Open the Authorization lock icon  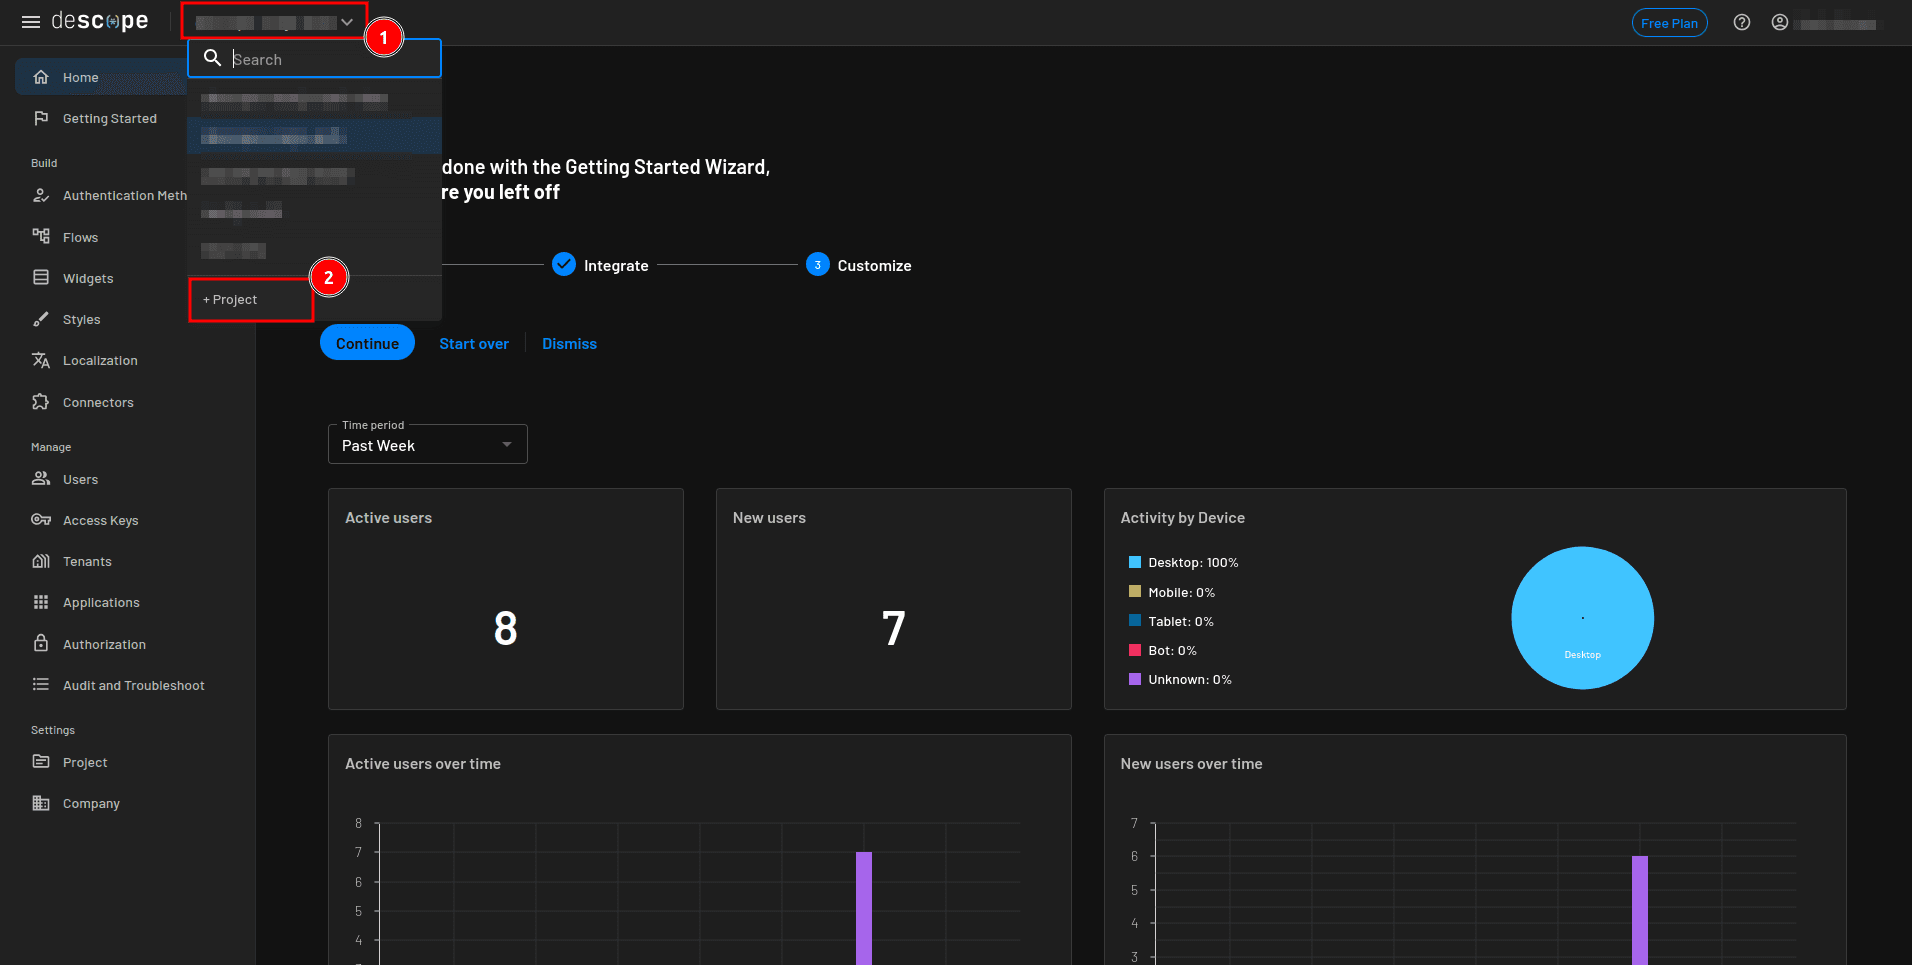click(41, 644)
